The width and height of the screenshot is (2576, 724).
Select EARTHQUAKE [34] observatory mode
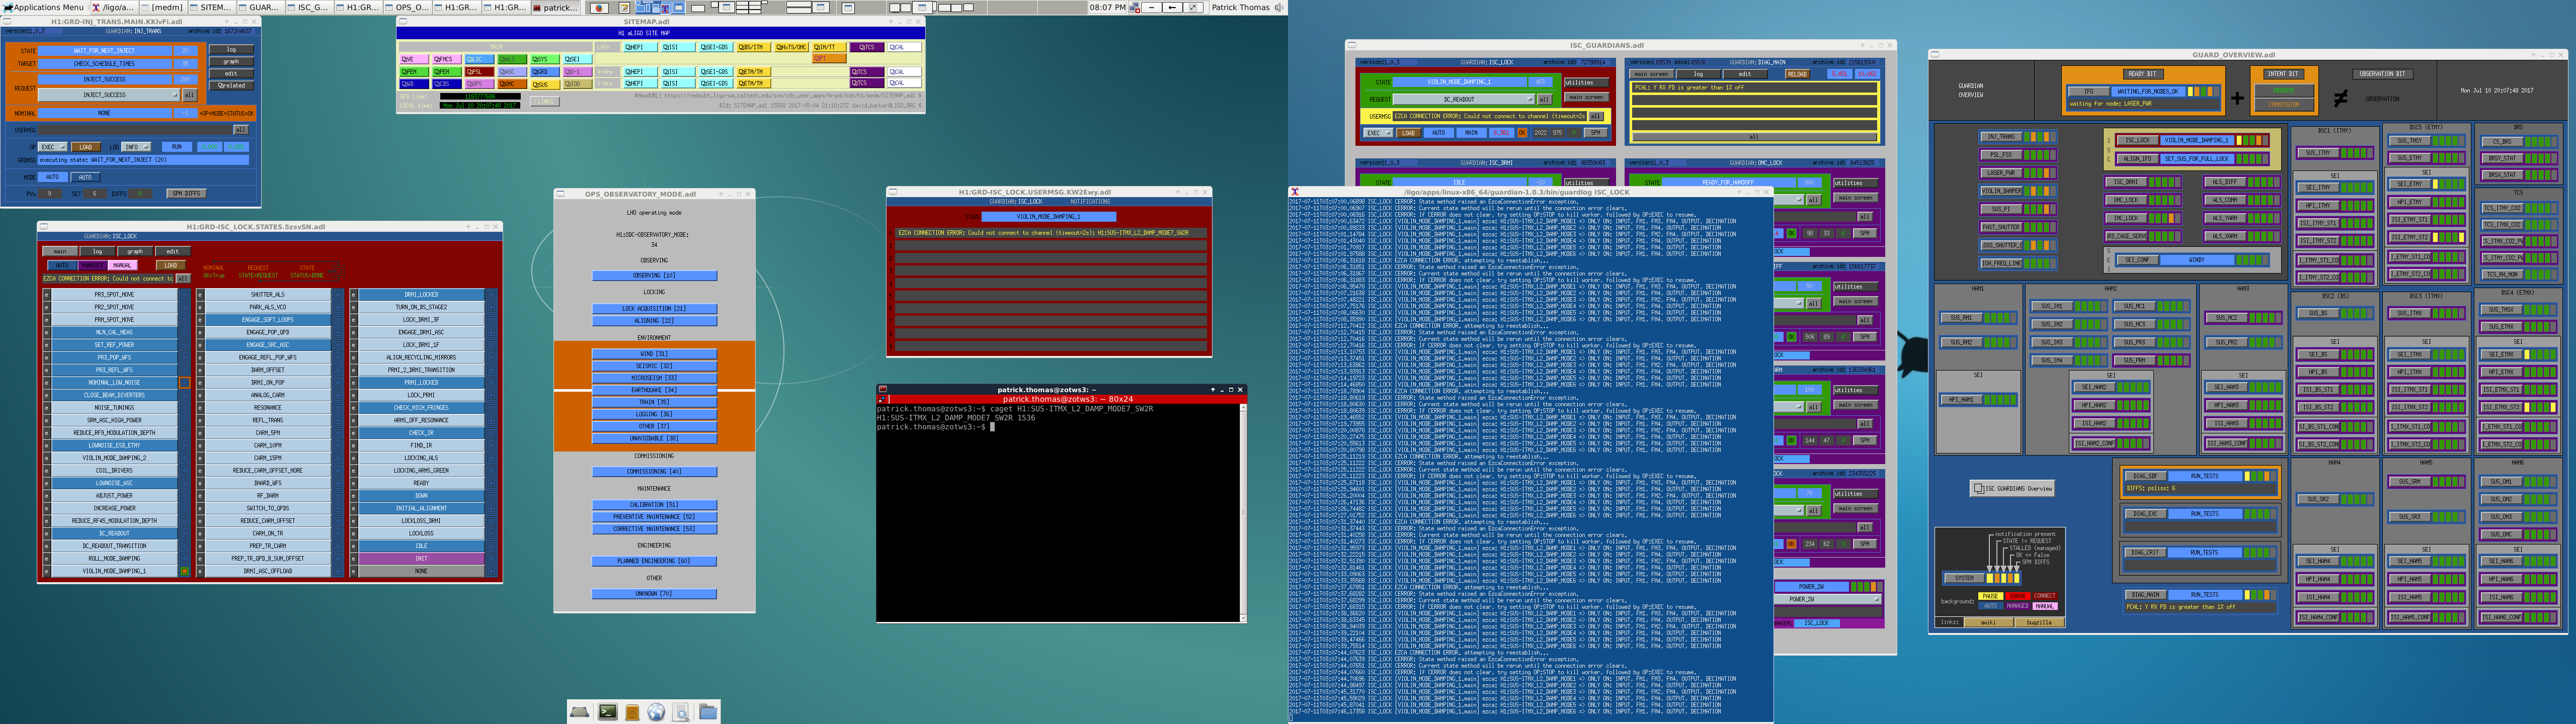[x=654, y=390]
